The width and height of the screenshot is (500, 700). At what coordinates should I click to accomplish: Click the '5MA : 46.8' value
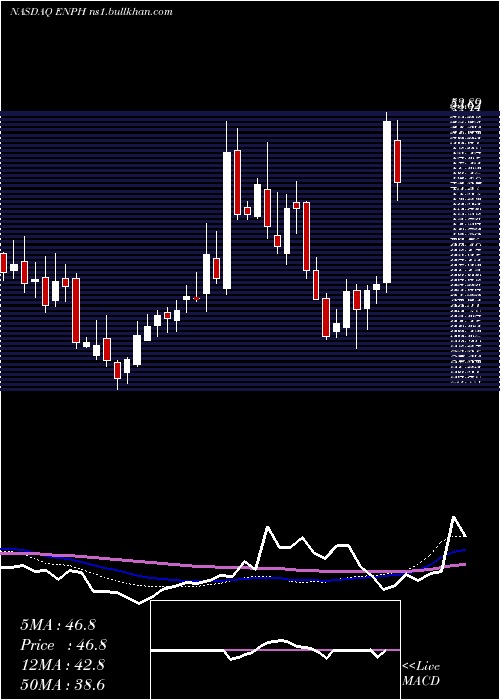tap(58, 625)
